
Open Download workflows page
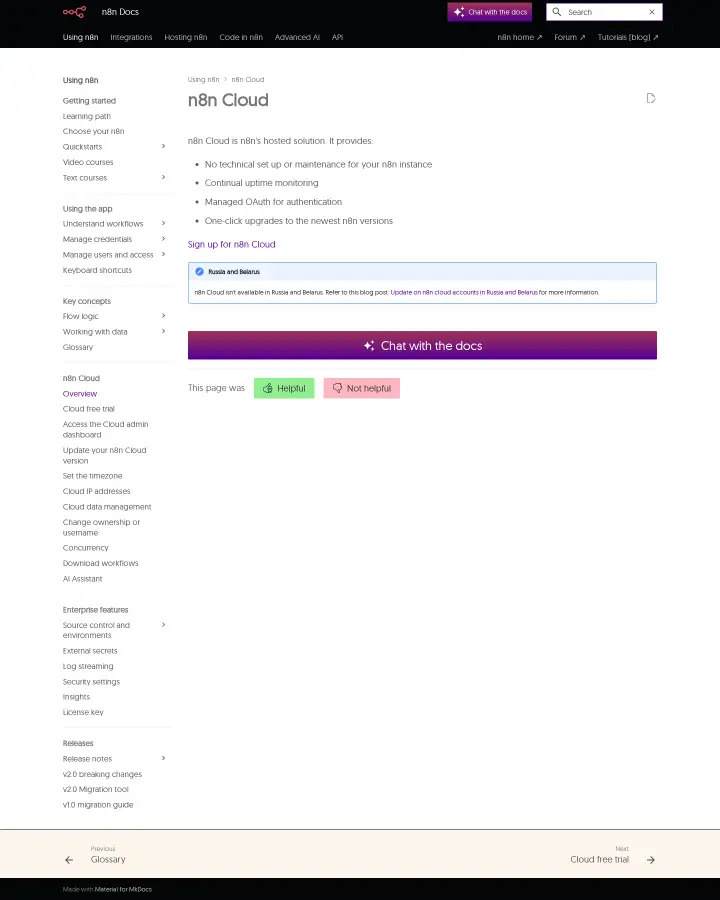click(x=100, y=564)
